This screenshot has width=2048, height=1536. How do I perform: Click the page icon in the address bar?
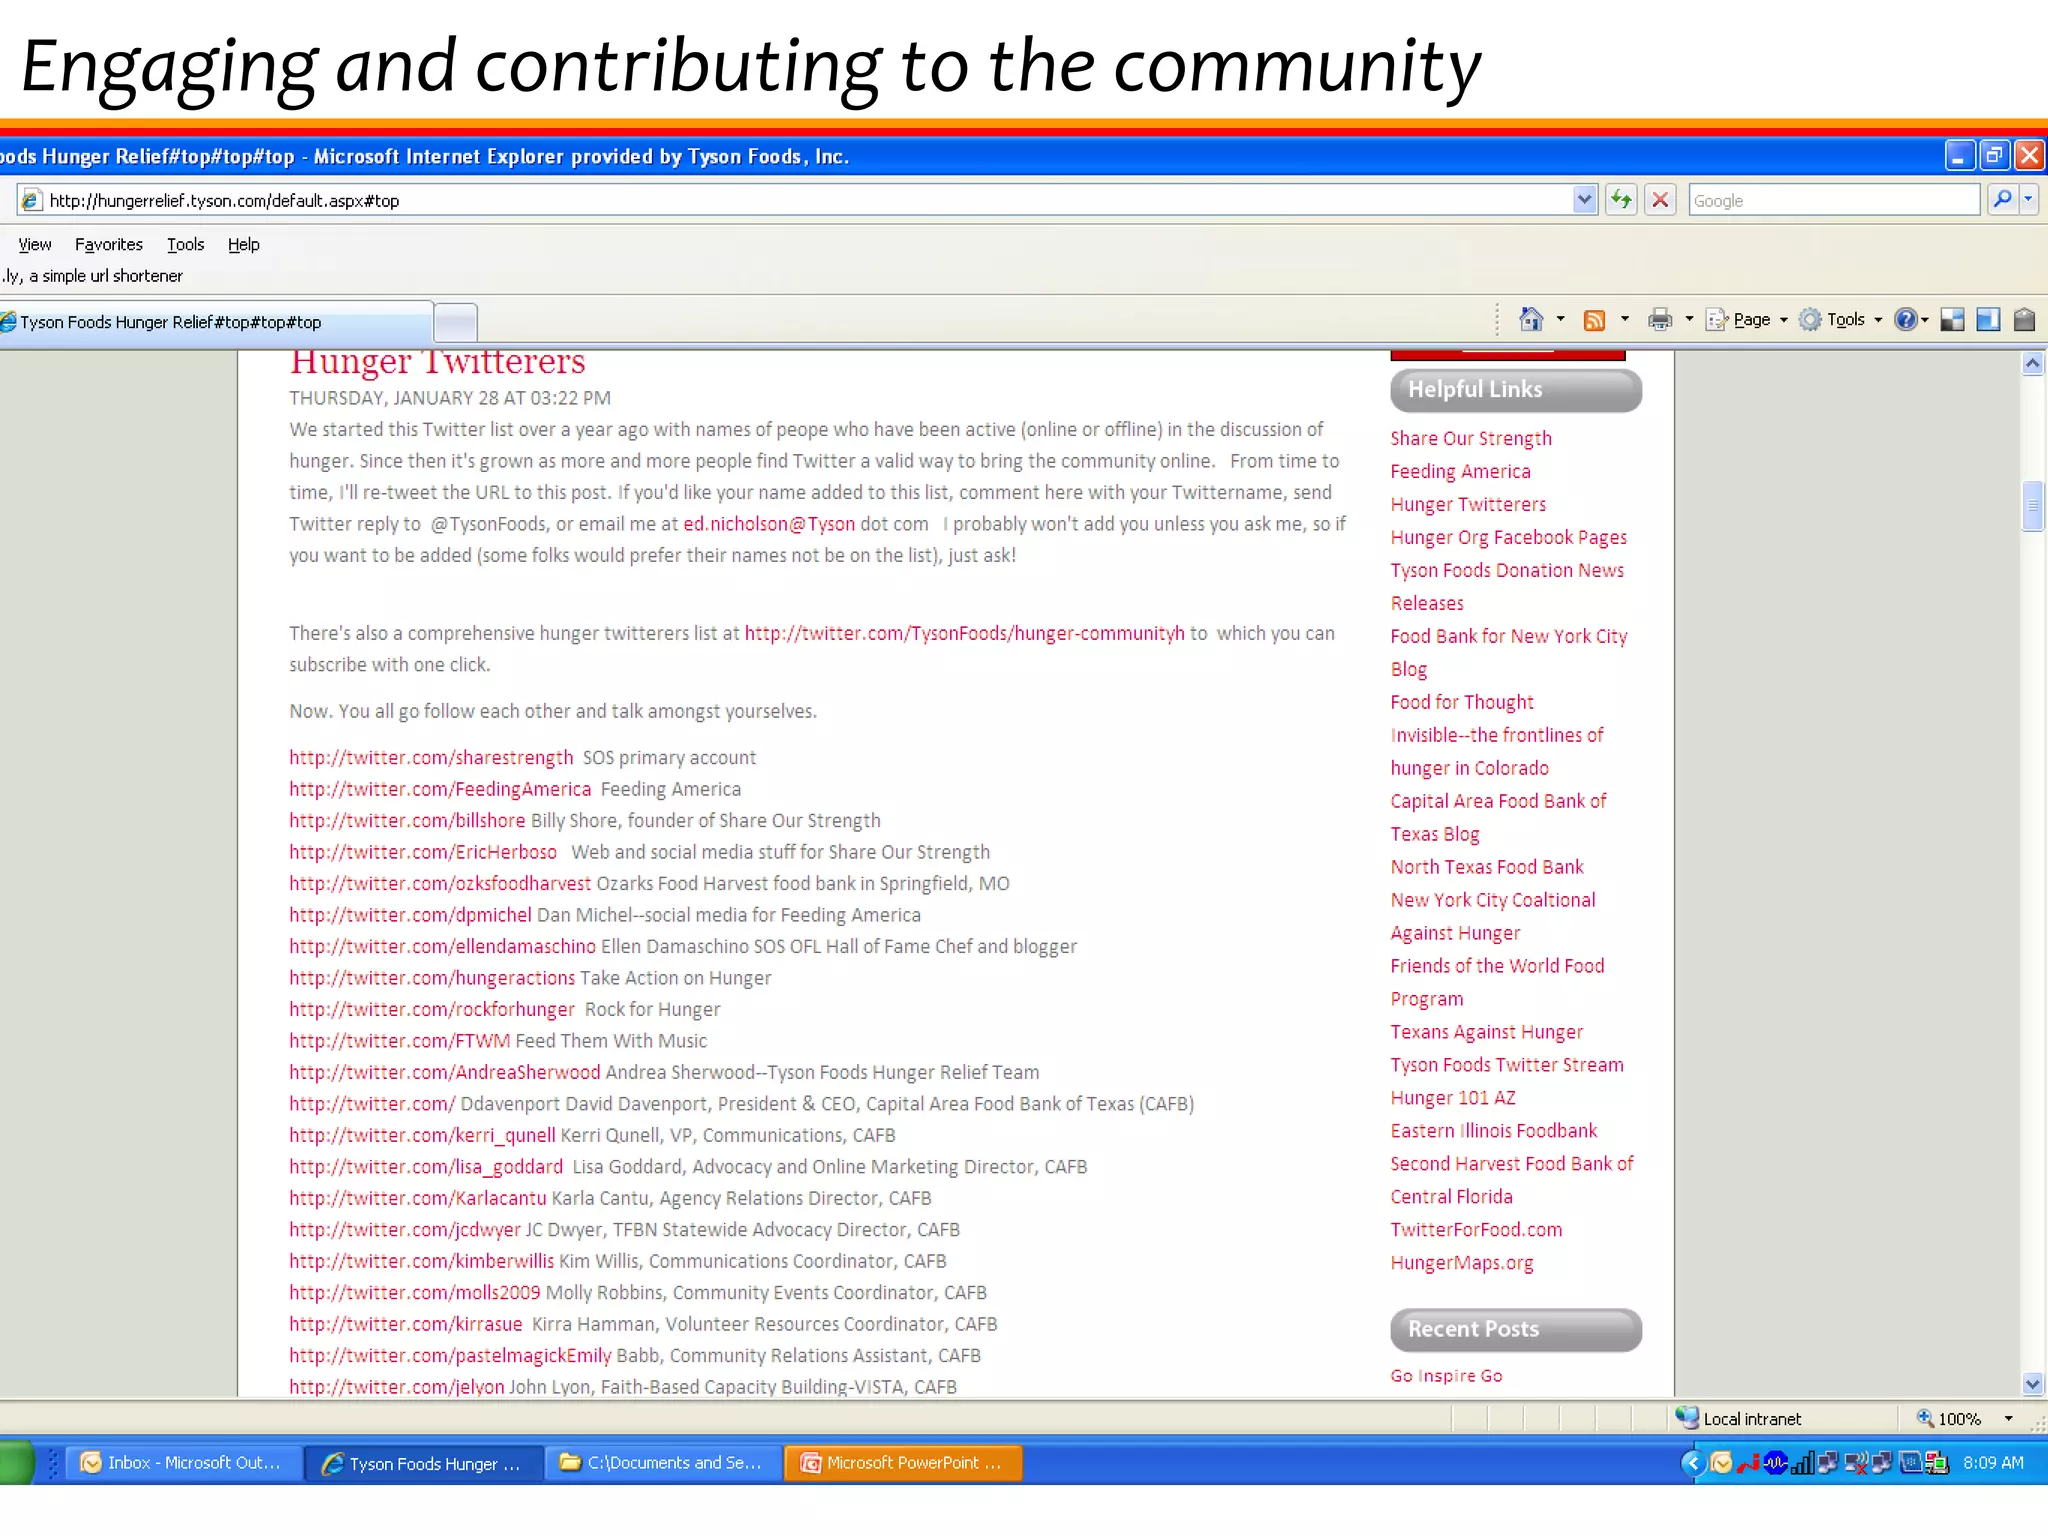31,200
